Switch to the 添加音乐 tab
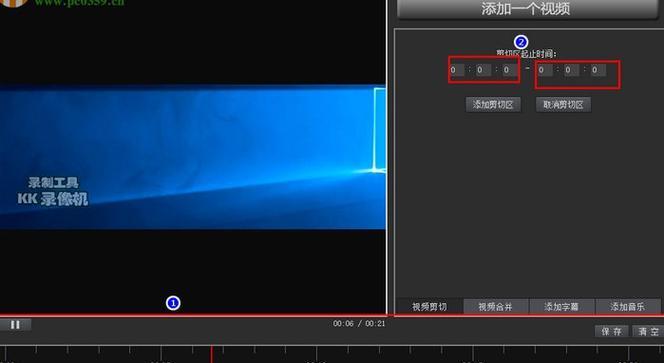 point(628,306)
